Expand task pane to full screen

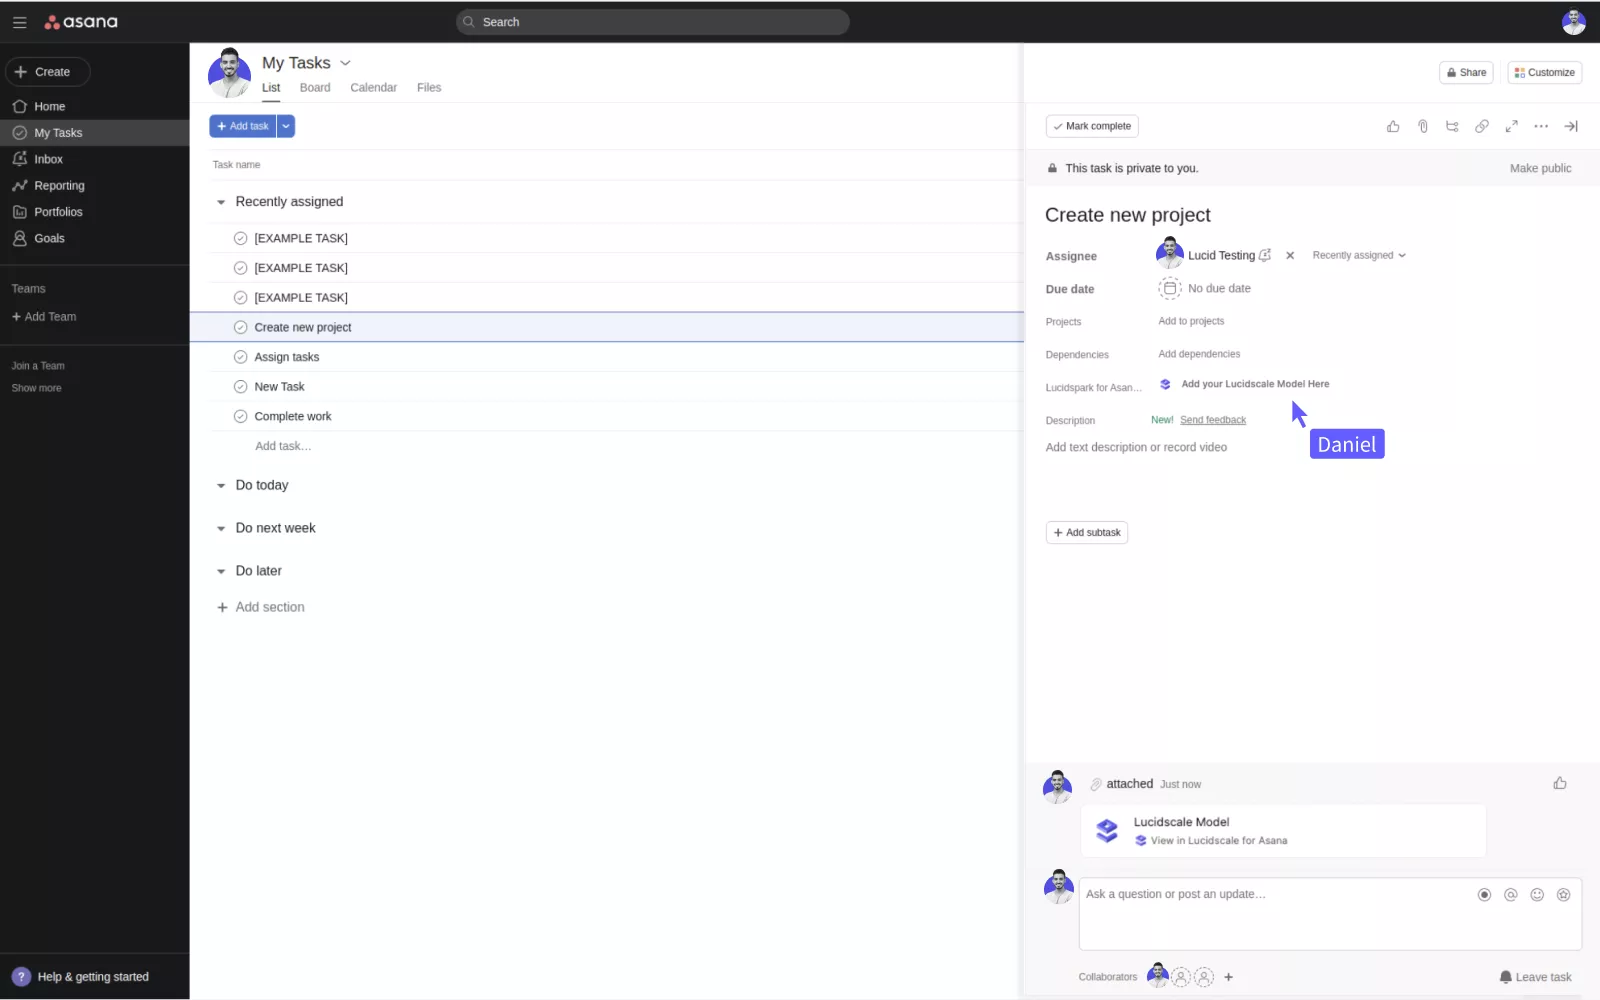[1511, 126]
